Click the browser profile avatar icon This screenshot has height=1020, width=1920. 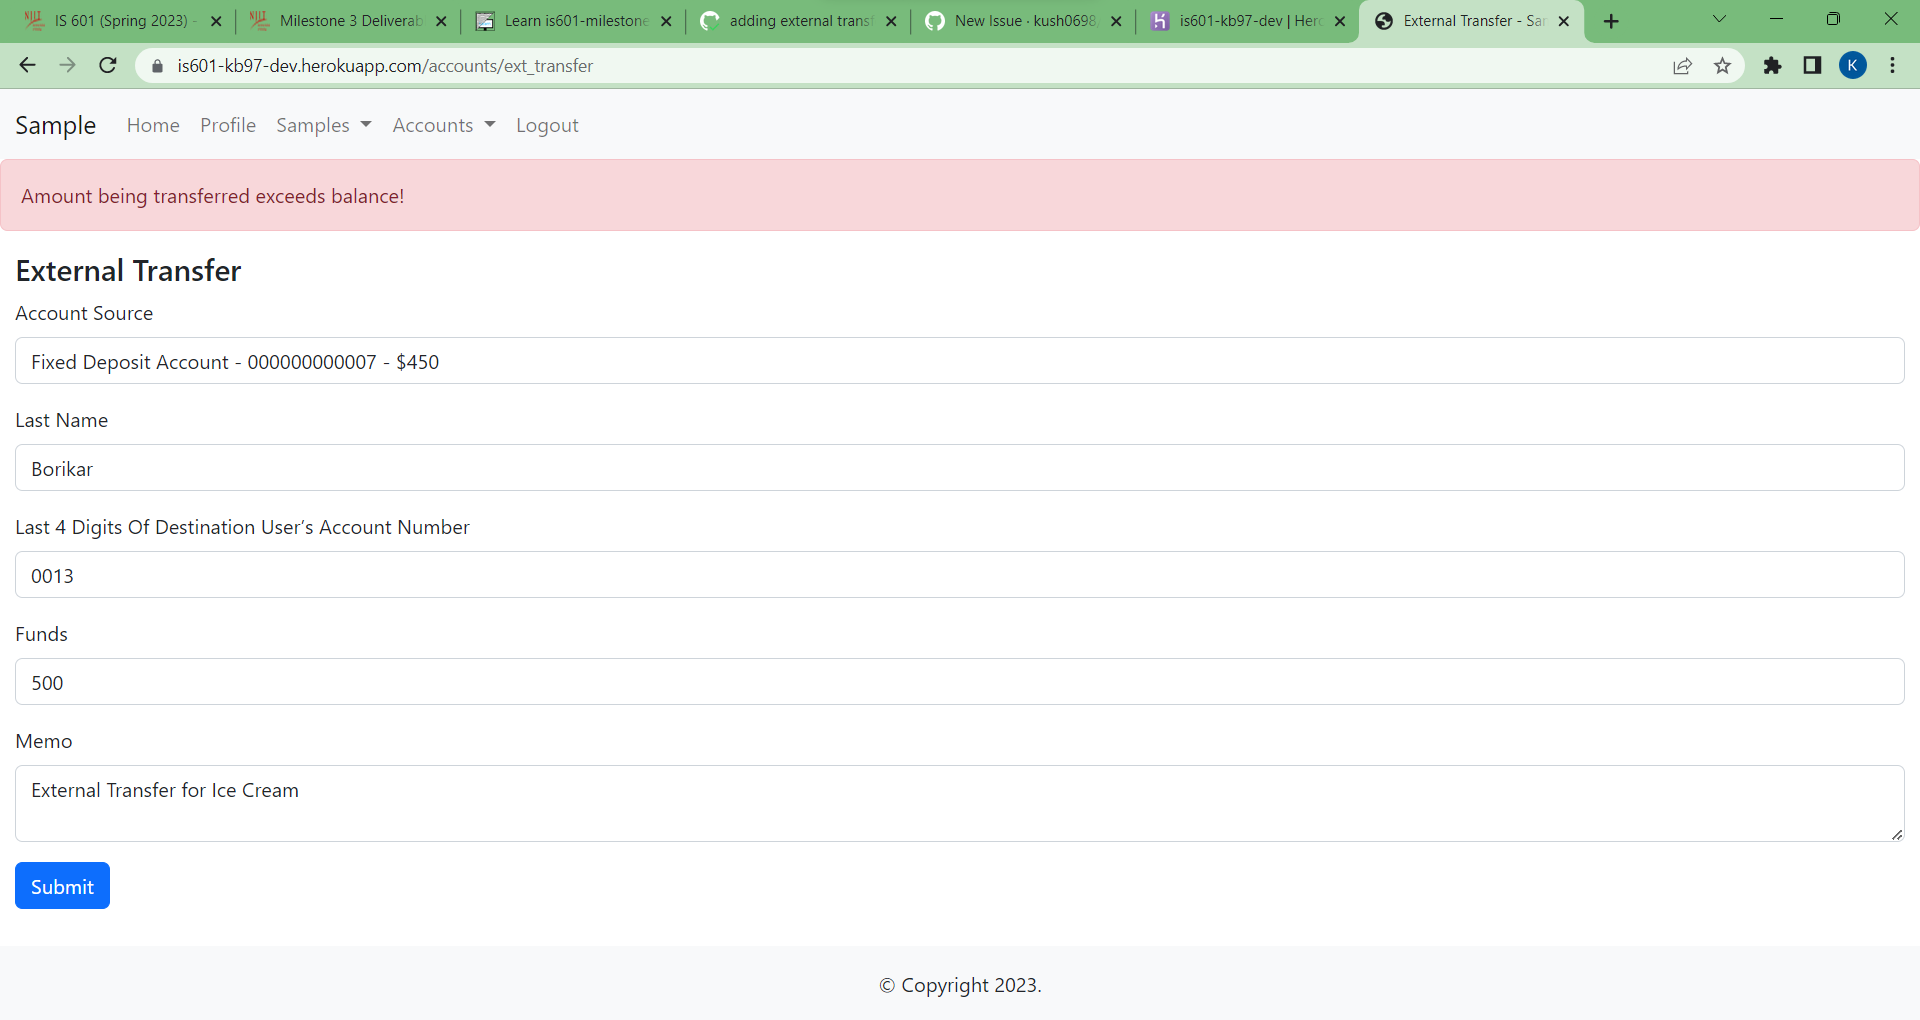coord(1854,66)
